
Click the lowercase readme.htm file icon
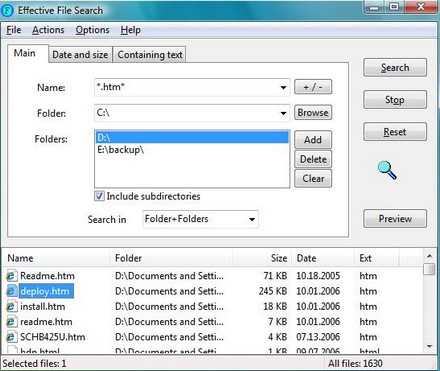point(11,322)
